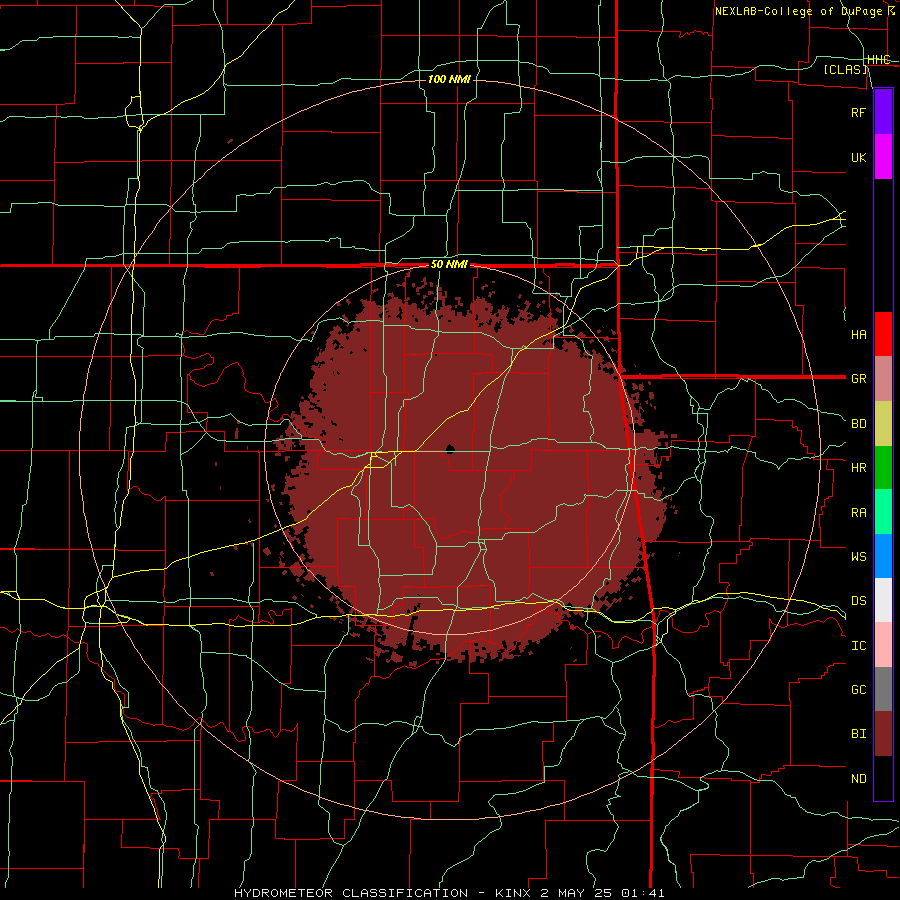900x900 pixels.
Task: Click the 100 NMI range ring label
Action: pos(449,79)
